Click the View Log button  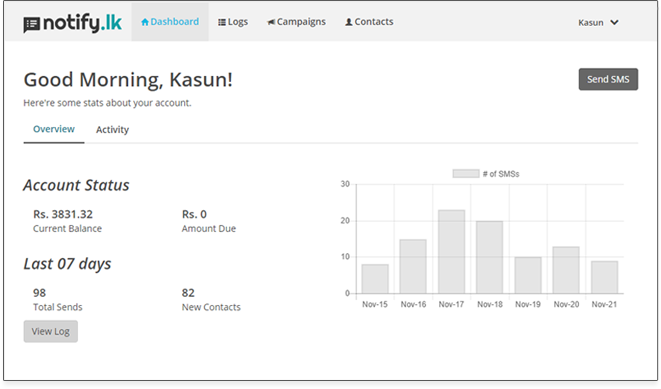tap(51, 331)
